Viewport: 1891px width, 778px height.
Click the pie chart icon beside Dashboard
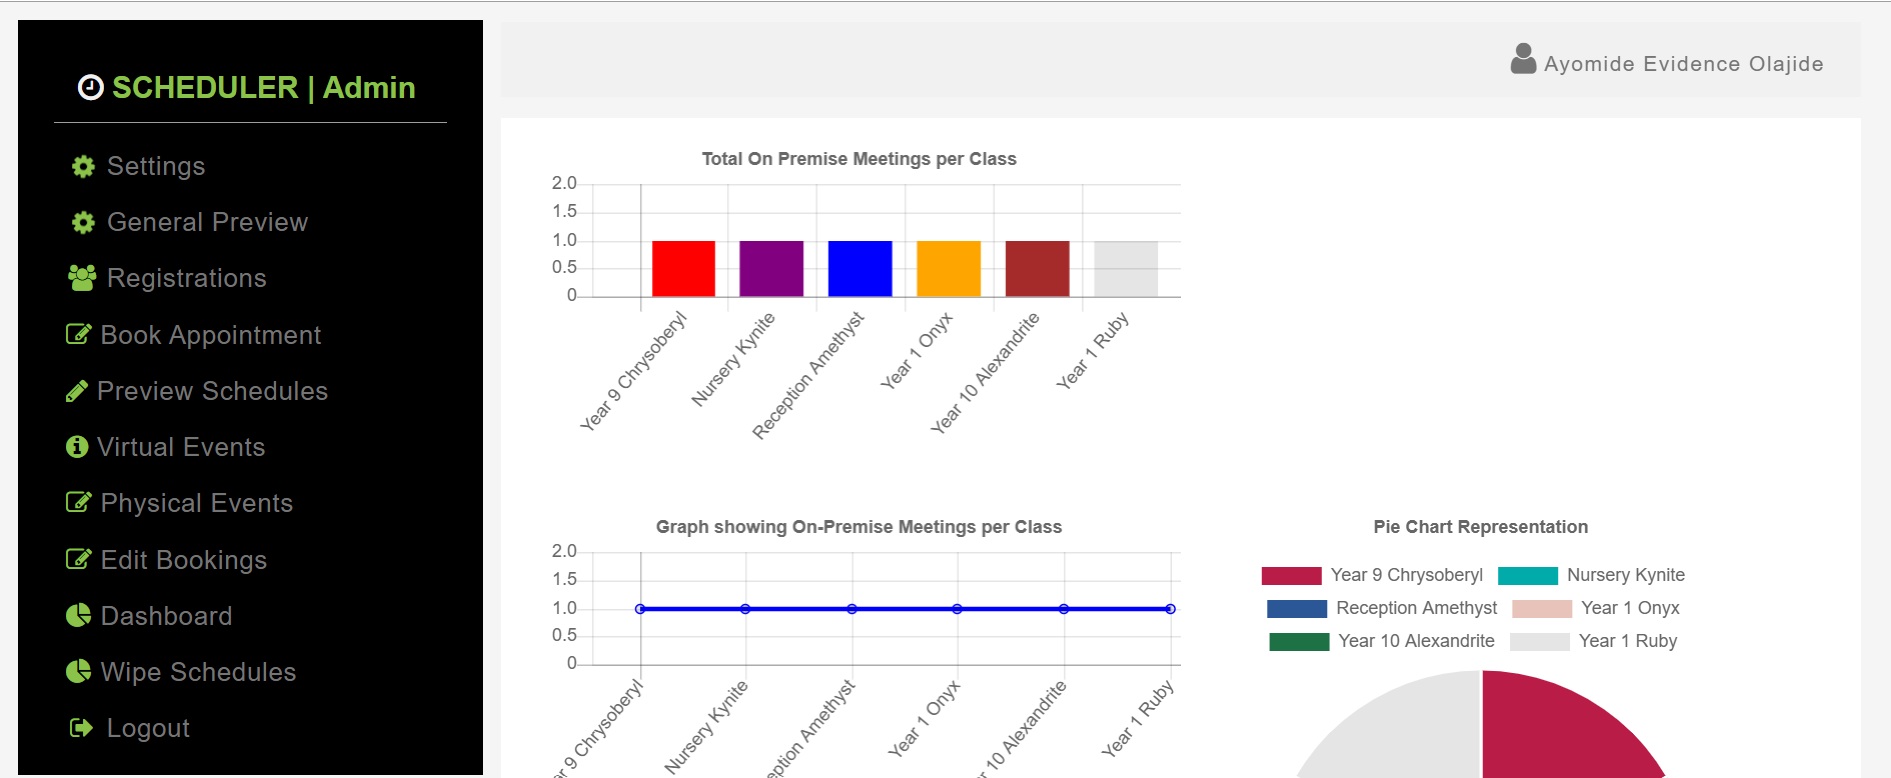coord(78,616)
